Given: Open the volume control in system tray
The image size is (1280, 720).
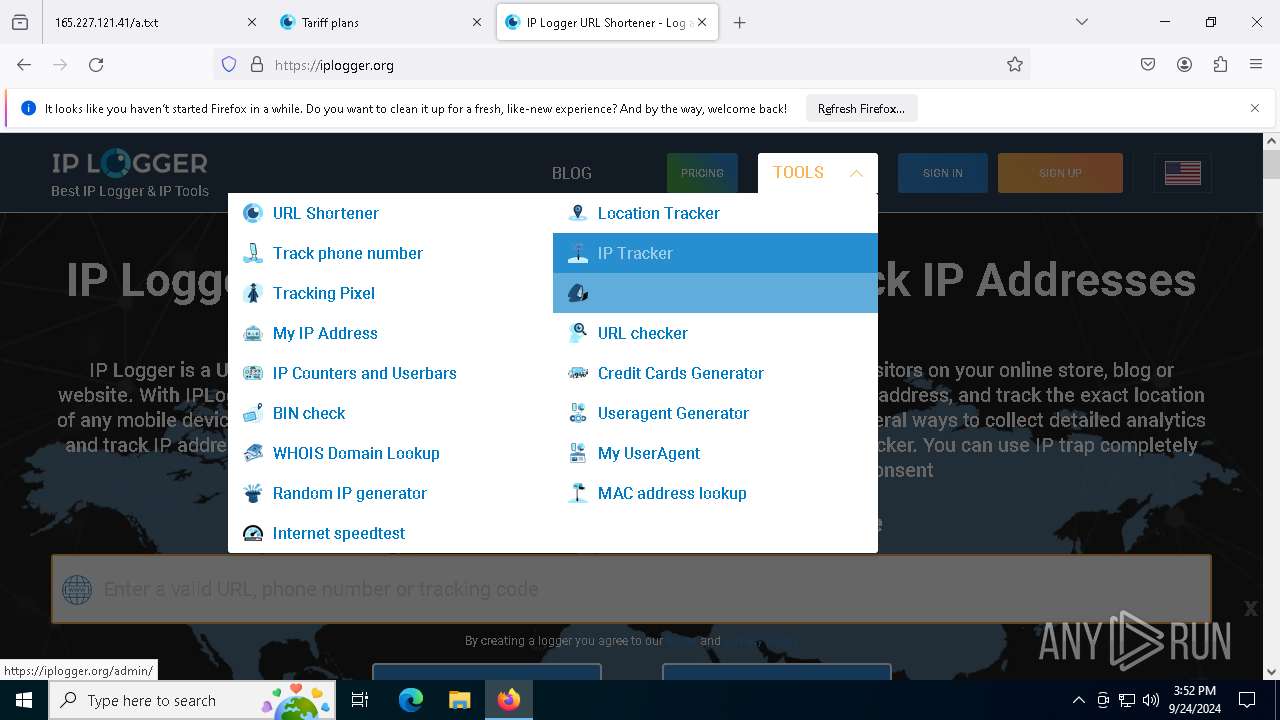Looking at the screenshot, I should click(x=1150, y=700).
